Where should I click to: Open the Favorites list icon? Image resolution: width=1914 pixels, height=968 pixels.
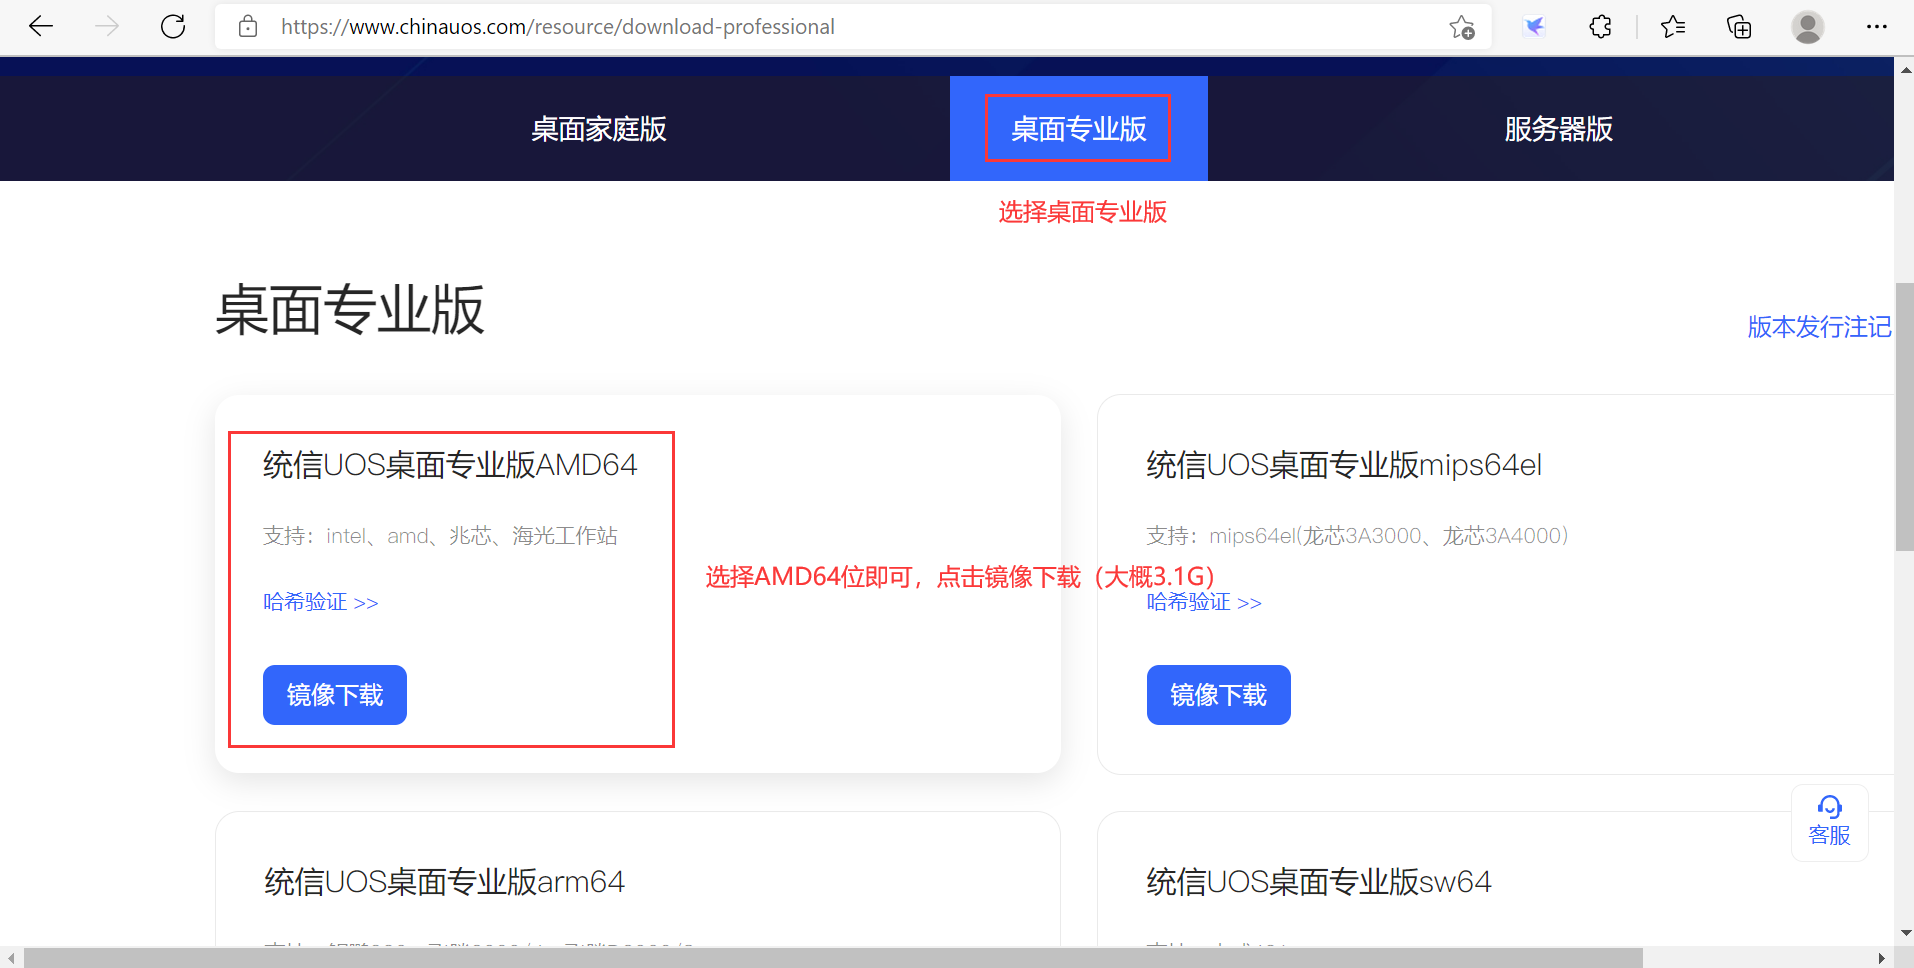[x=1673, y=27]
